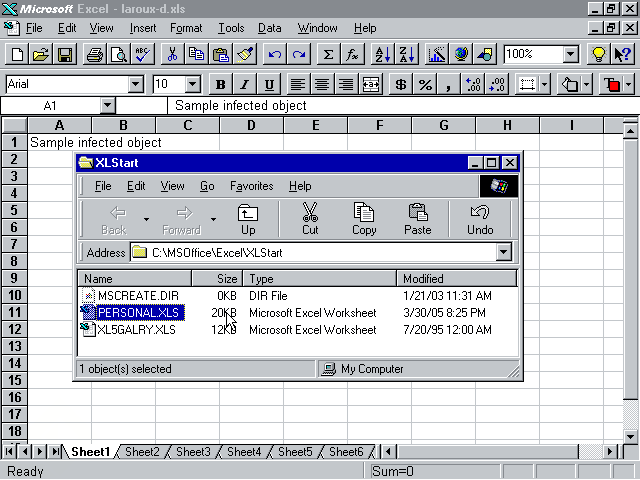Viewport: 640px width, 480px height.
Task: Open Excel's Format menu
Action: [x=186, y=28]
